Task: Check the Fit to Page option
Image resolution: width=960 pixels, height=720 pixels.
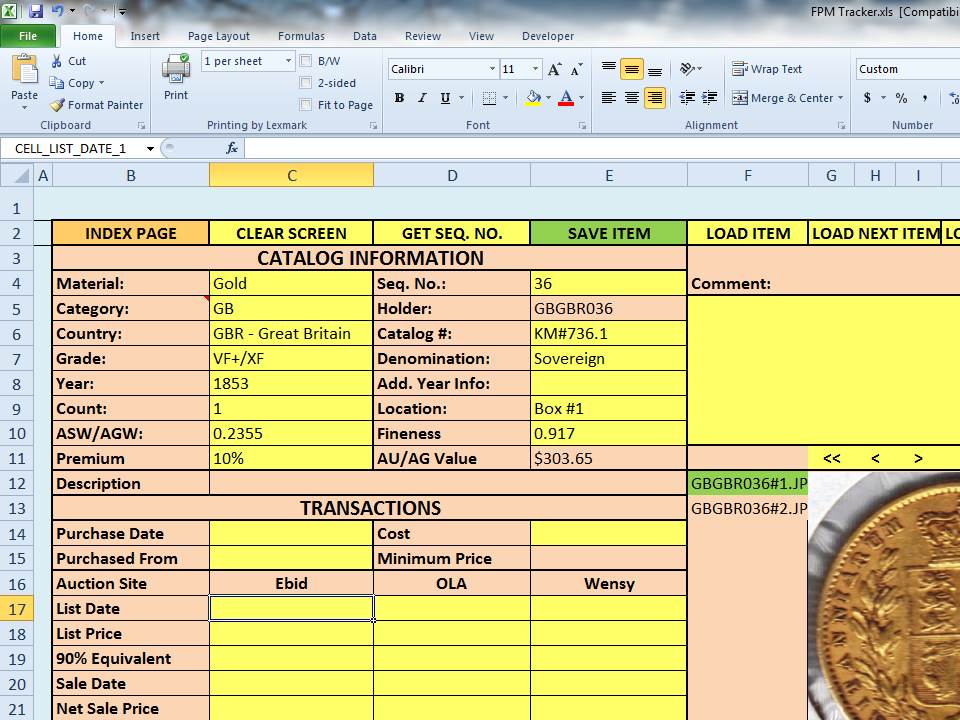Action: (x=306, y=105)
